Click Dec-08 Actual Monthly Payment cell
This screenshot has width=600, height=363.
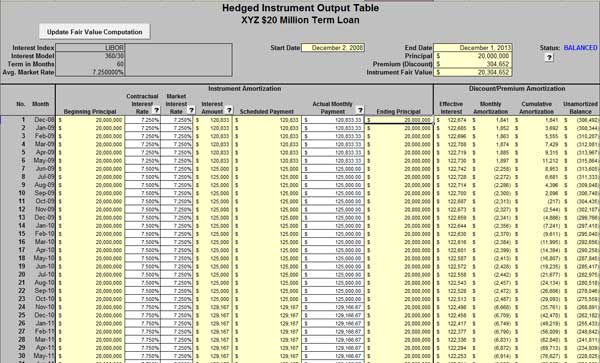point(333,120)
